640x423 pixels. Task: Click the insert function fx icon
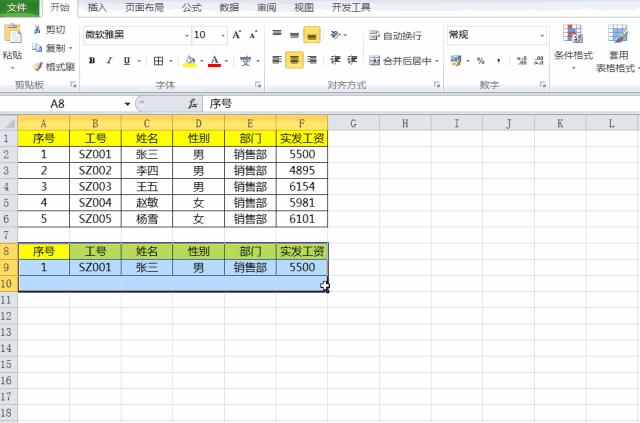tap(193, 104)
